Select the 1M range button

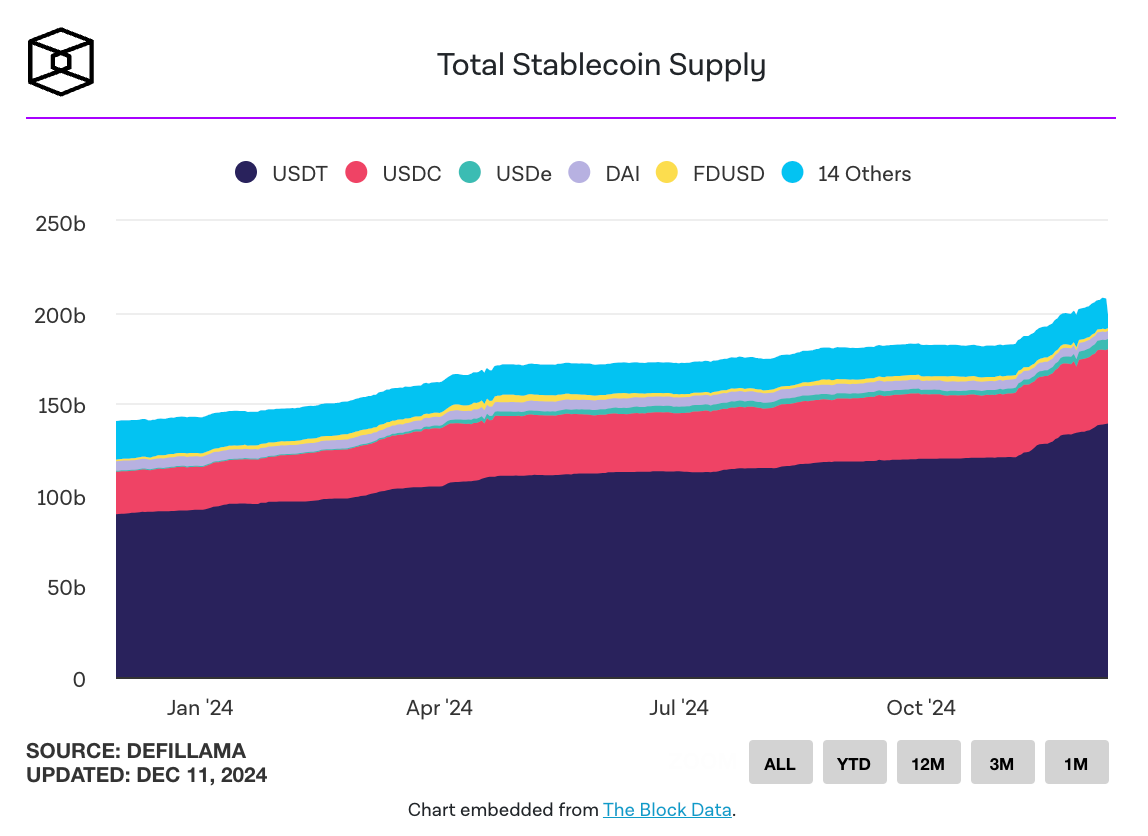coord(1076,762)
